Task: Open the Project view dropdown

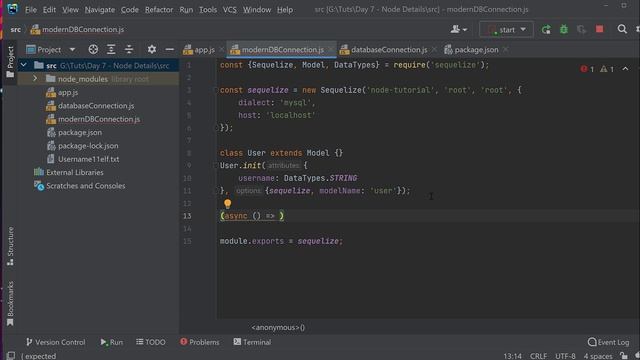Action: (72, 49)
